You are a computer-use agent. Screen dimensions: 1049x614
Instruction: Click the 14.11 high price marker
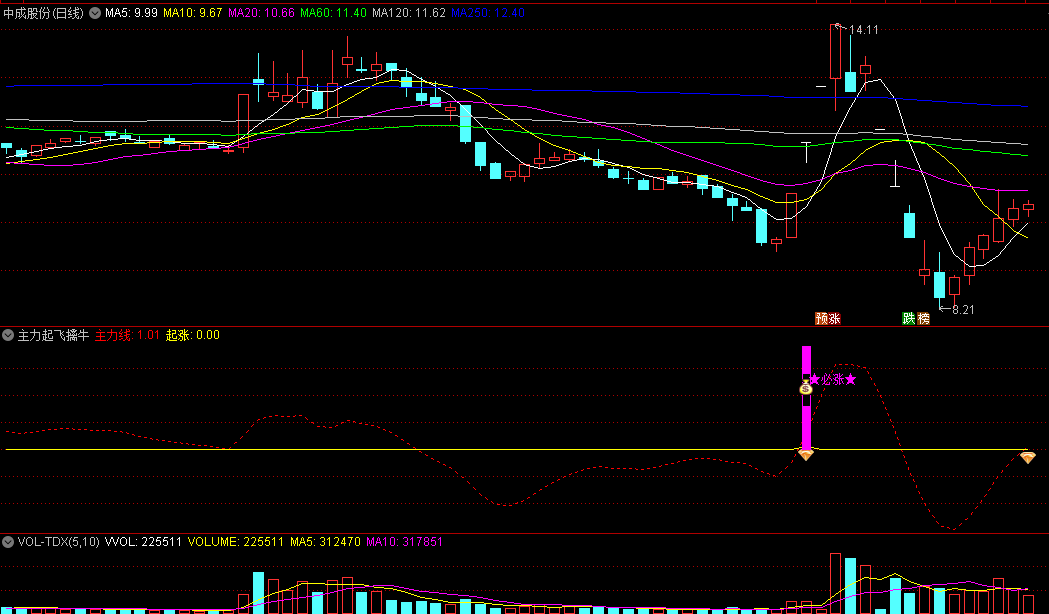click(864, 29)
